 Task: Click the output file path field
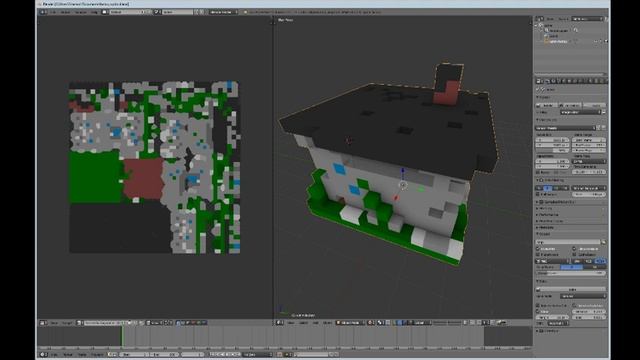click(x=568, y=242)
